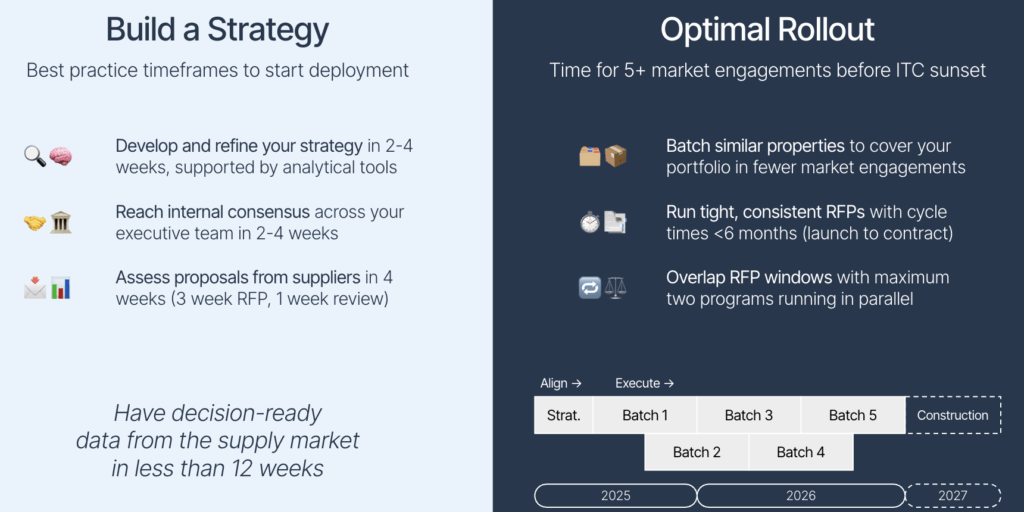1024x512 pixels.
Task: Click the Batch 1 timeline block
Action: tap(645, 415)
